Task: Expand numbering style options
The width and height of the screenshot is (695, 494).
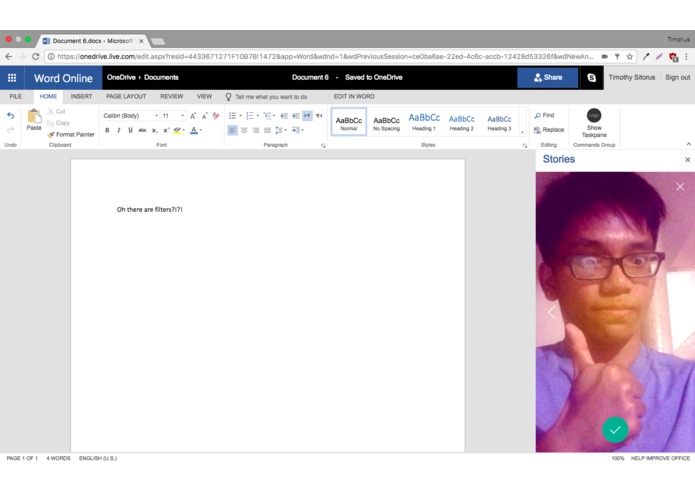Action: coord(258,116)
